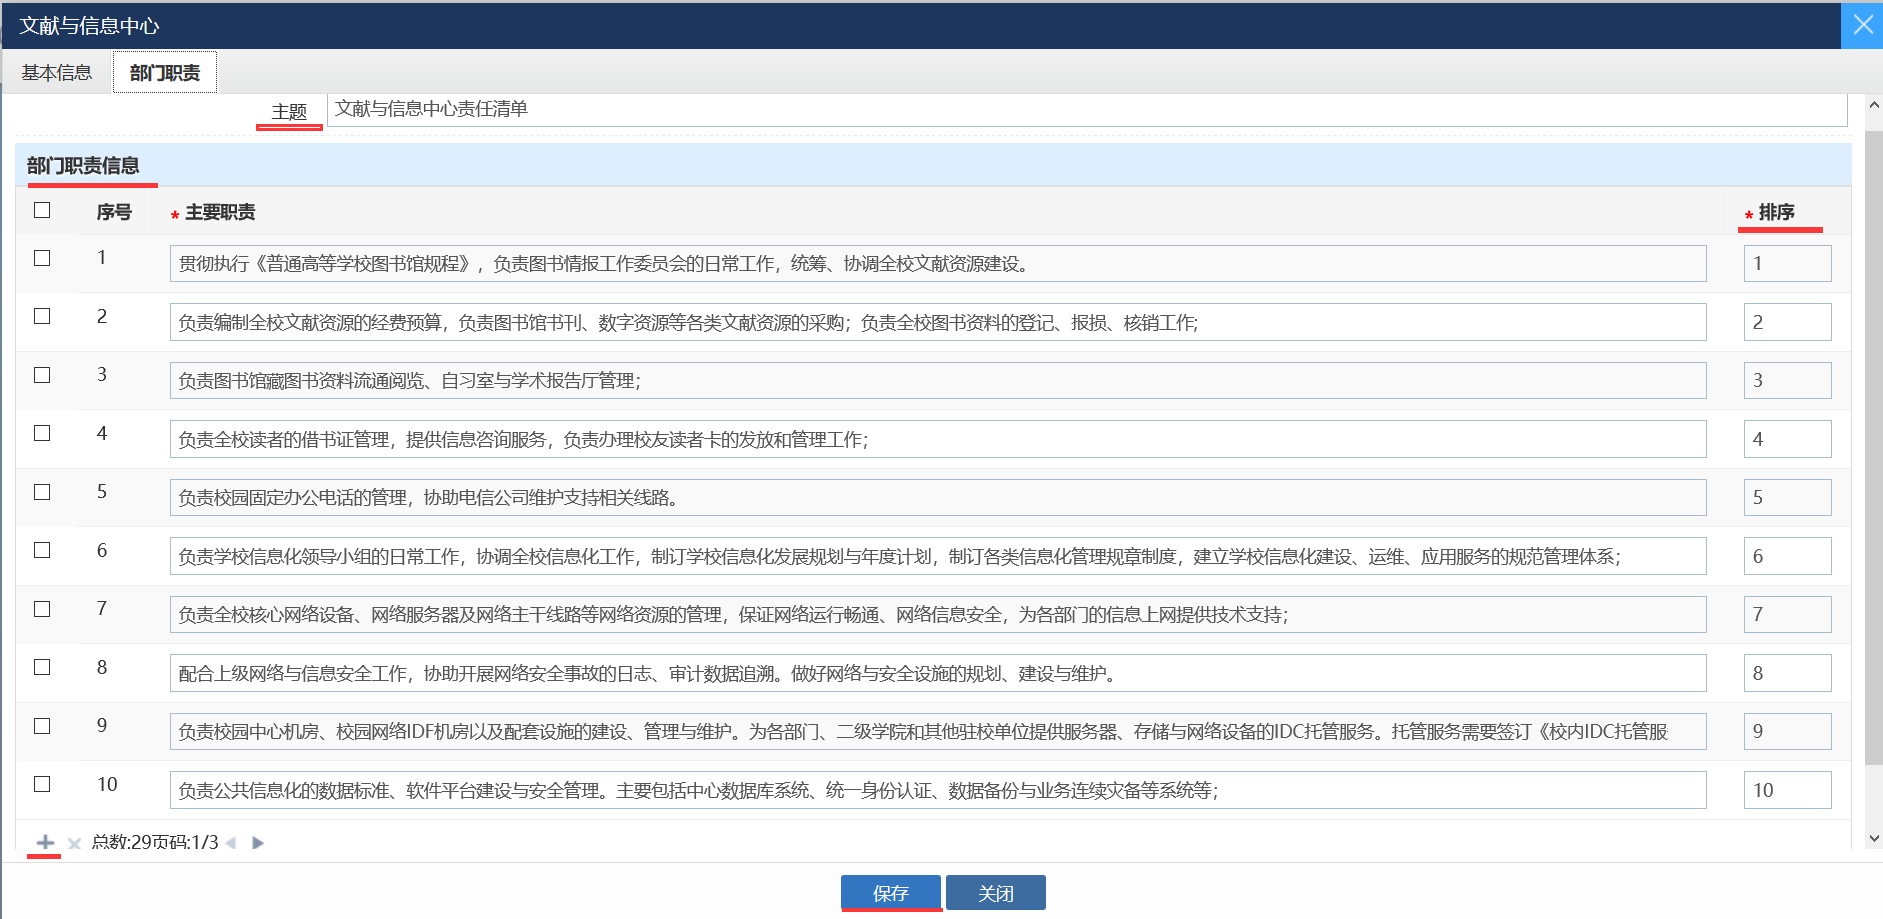Check the checkbox for row 1

42,258
